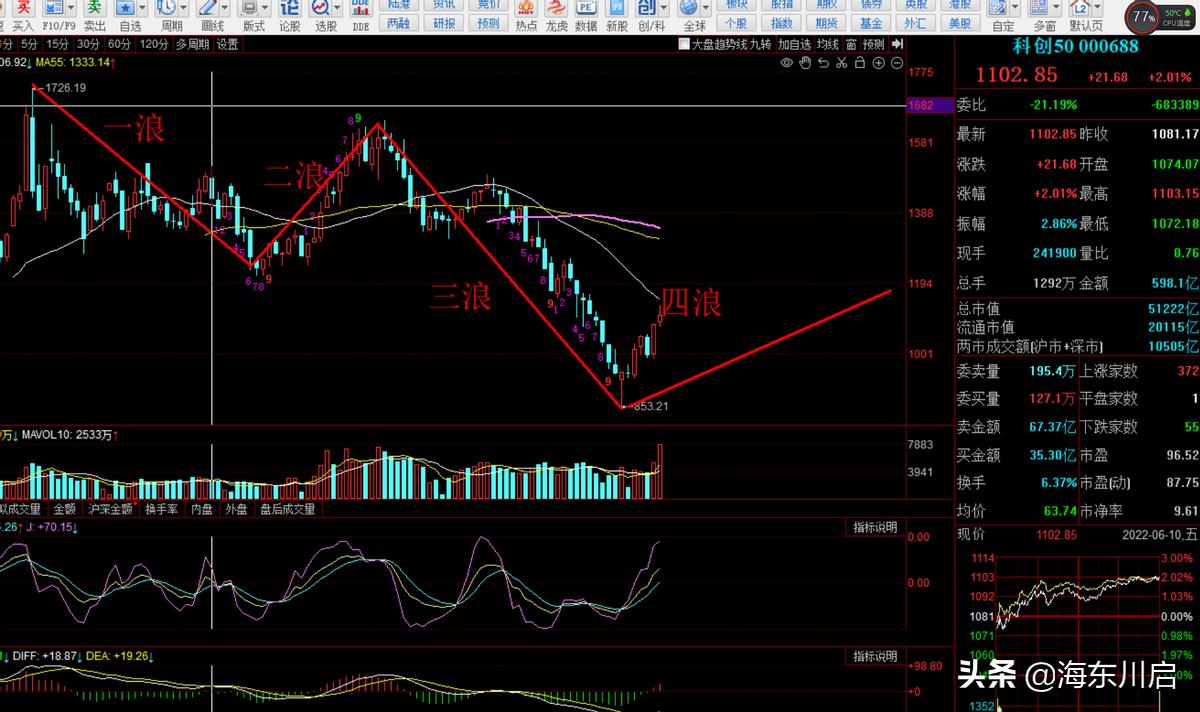Select the 换手率 turnover indicator tab
The width and height of the screenshot is (1200, 712).
coord(162,509)
